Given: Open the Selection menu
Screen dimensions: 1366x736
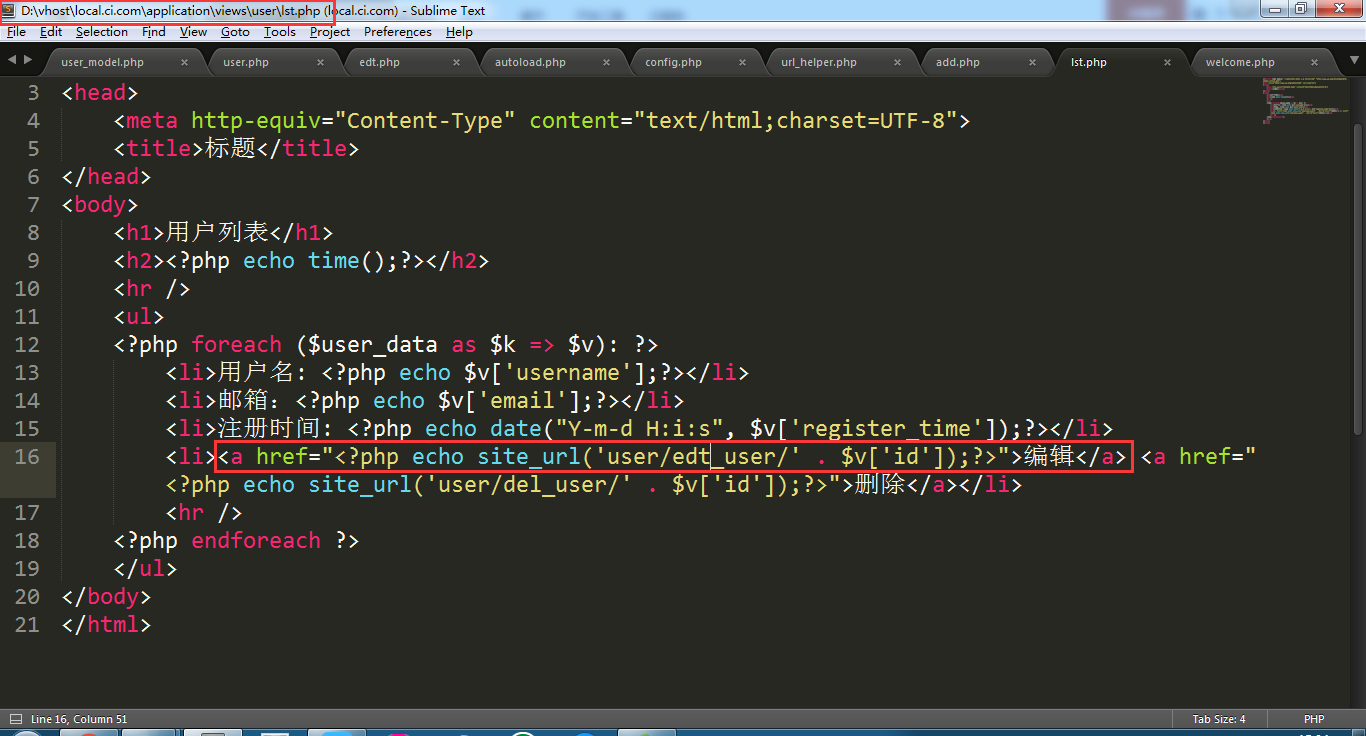Looking at the screenshot, I should tap(102, 32).
